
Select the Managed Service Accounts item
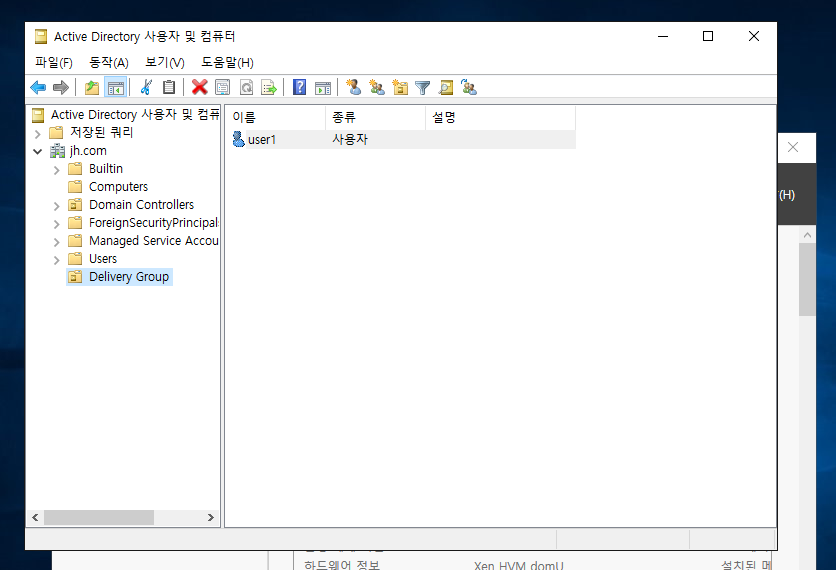154,241
